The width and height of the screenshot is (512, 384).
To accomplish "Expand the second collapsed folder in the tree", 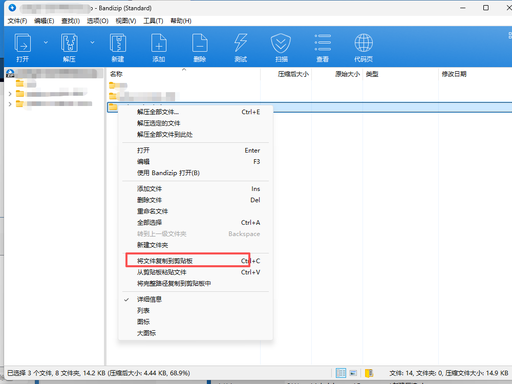I will 10,104.
